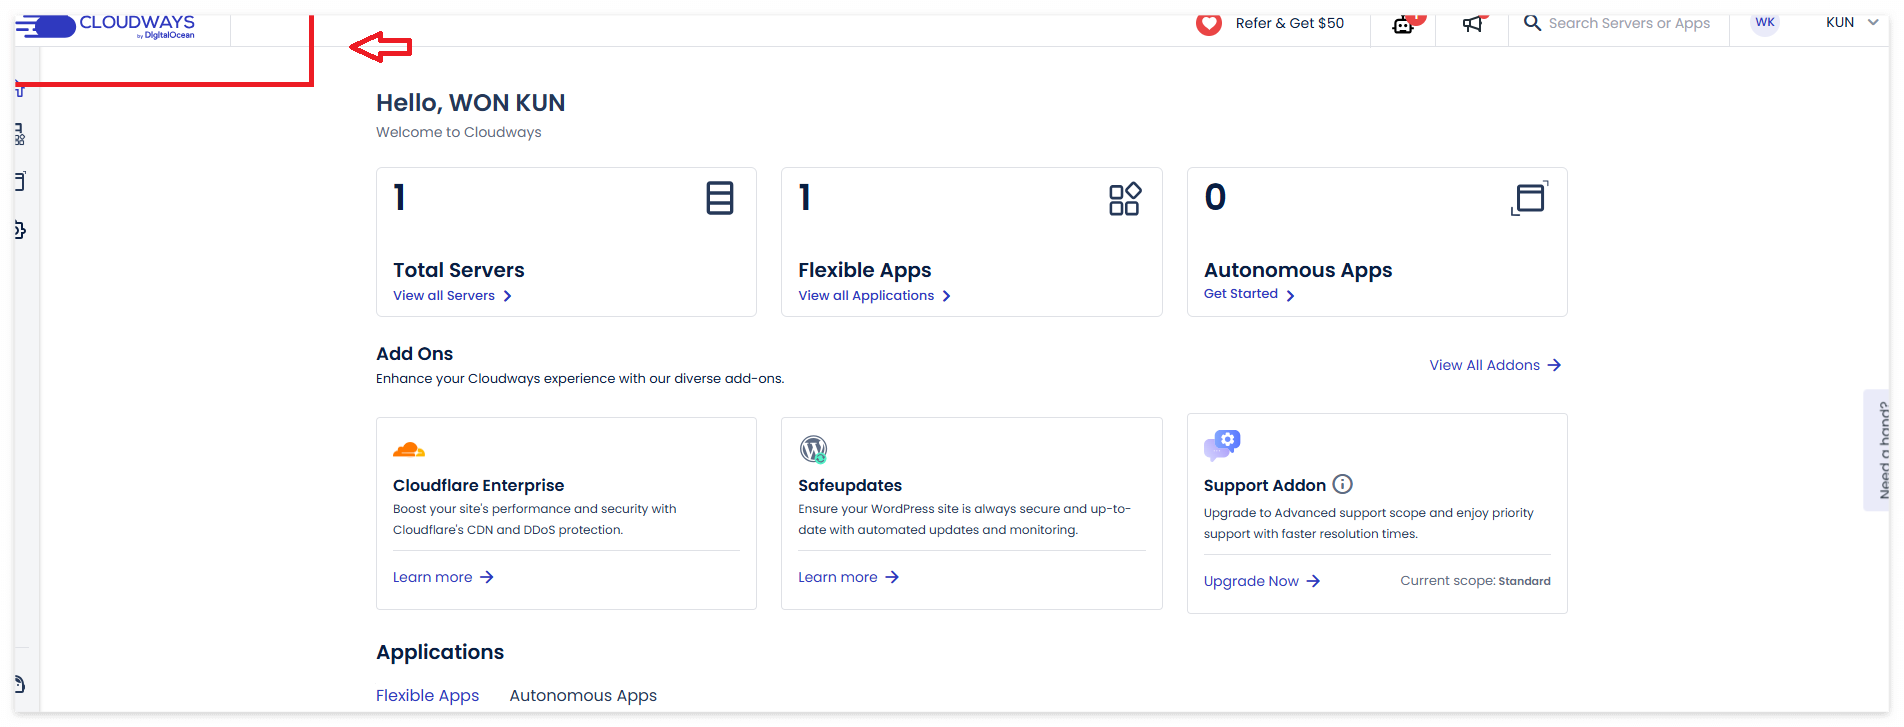Click the Total Servers heading
Viewport: 1904px width, 727px height.
tap(458, 270)
